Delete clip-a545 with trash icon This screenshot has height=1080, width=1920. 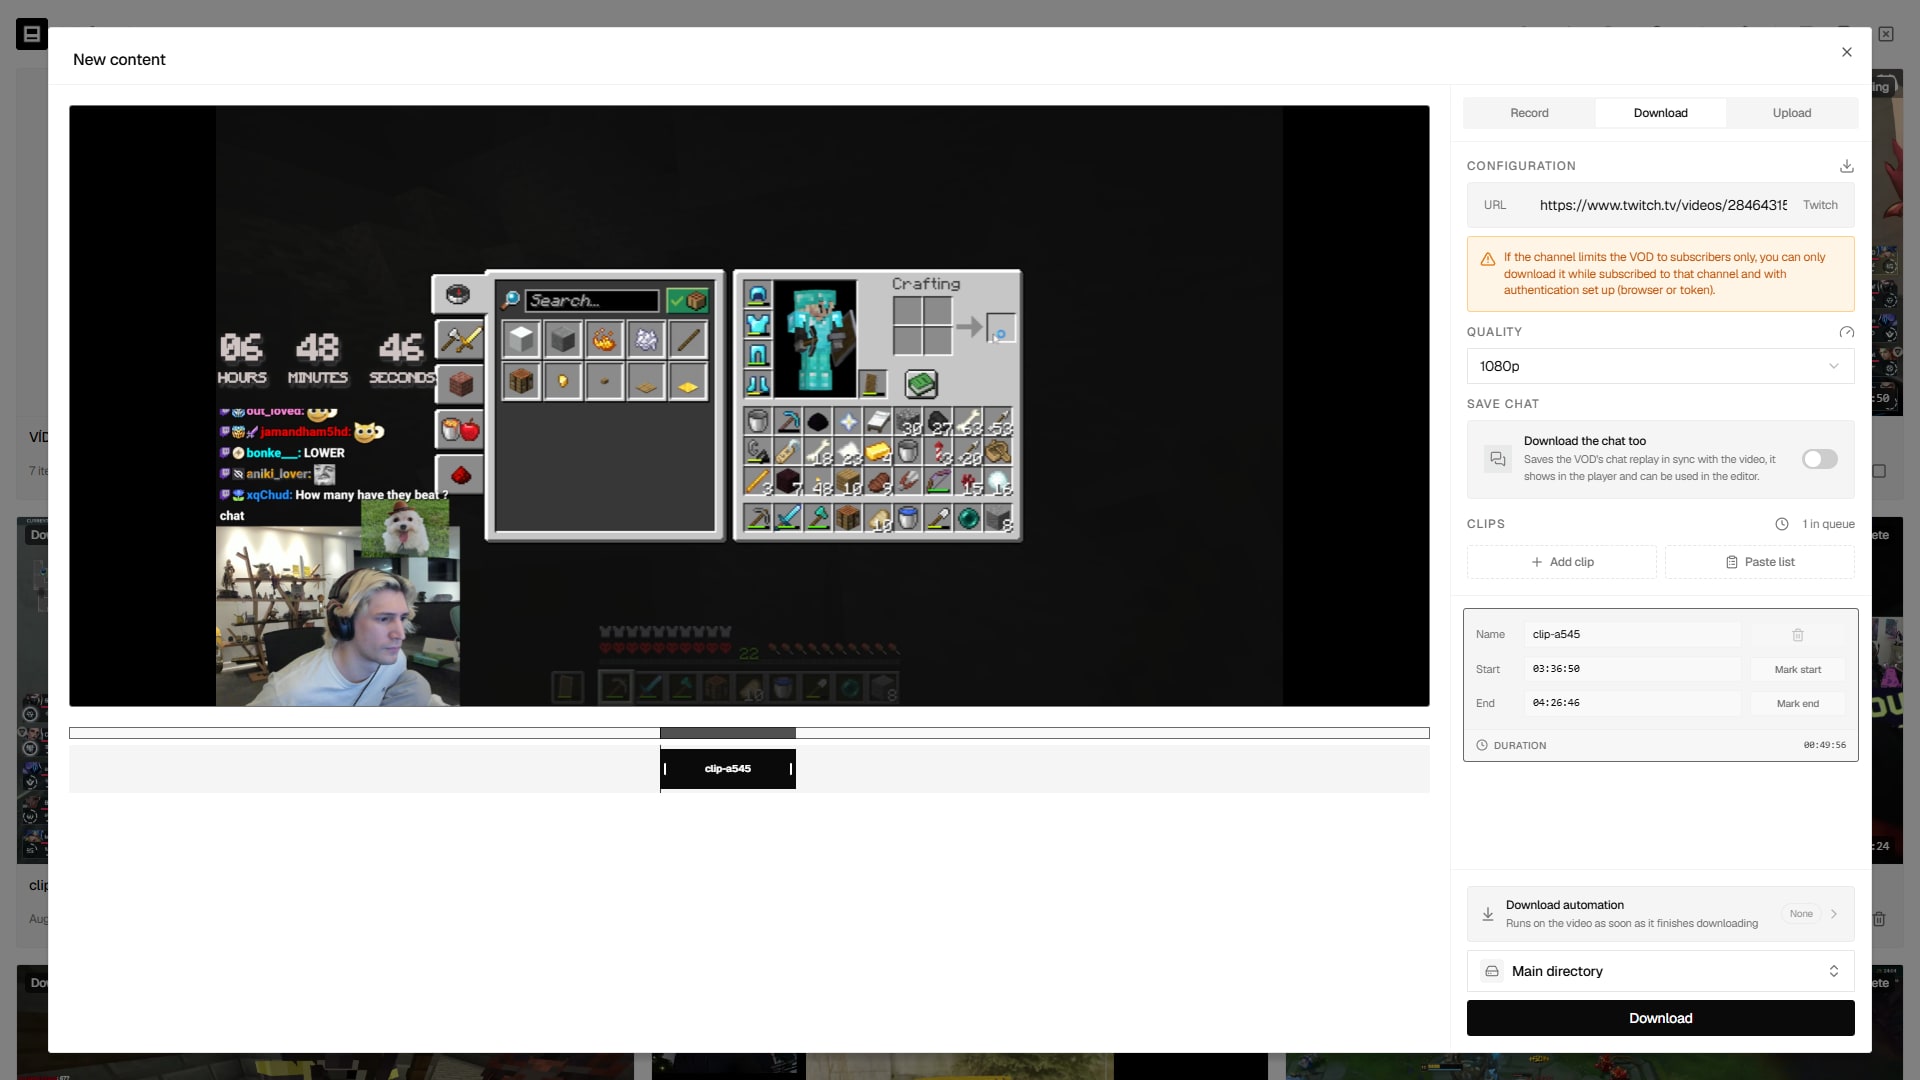click(1797, 635)
